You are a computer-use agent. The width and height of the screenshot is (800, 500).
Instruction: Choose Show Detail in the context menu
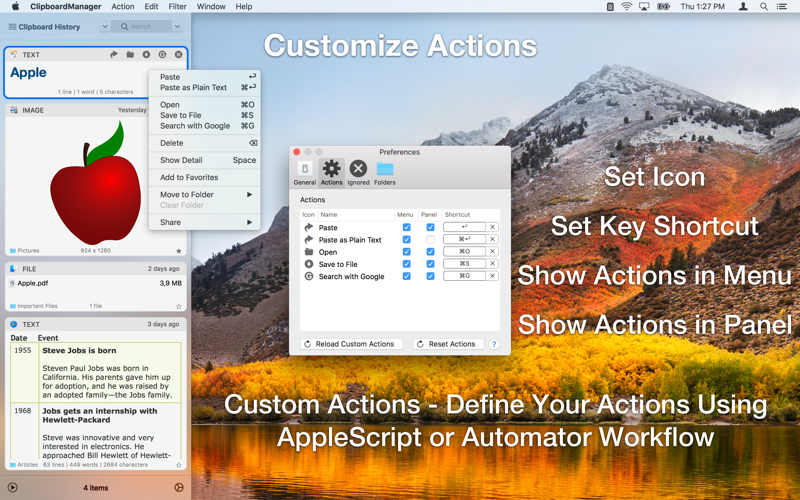click(x=205, y=160)
